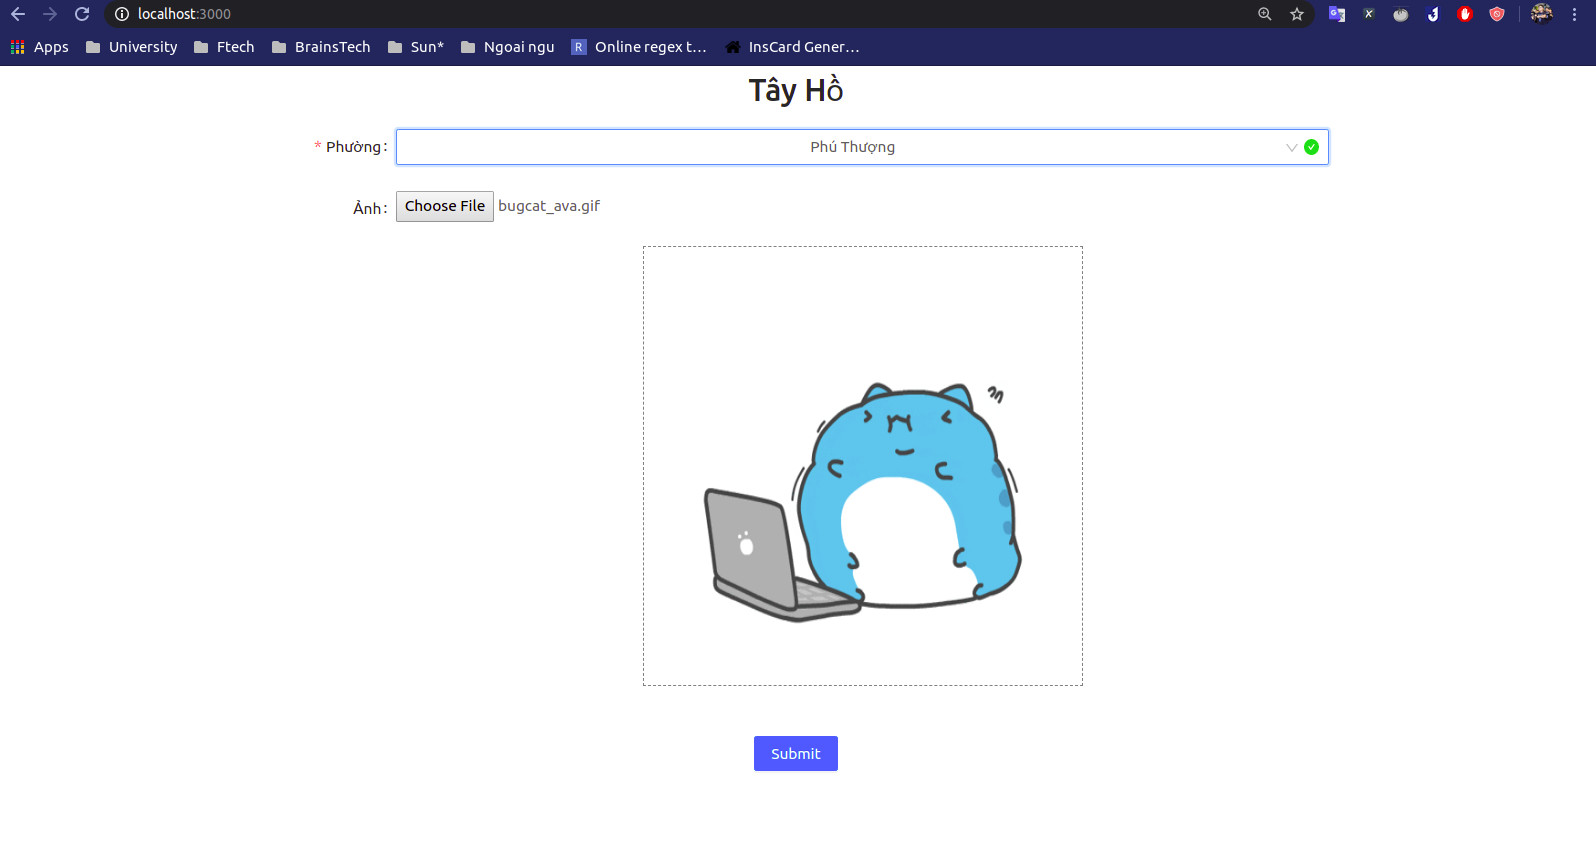This screenshot has height=862, width=1596.
Task: Open the Sun* bookmark folder
Action: coord(416,47)
